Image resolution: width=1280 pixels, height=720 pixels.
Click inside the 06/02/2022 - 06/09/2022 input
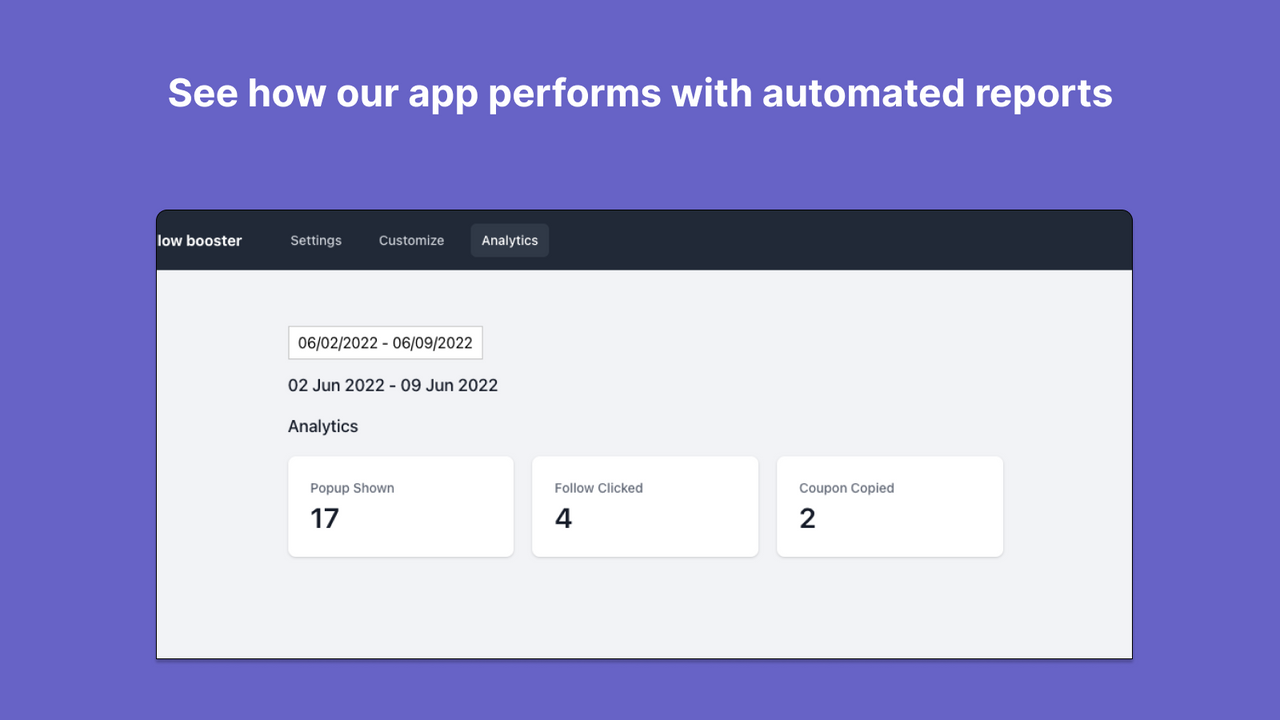point(385,342)
